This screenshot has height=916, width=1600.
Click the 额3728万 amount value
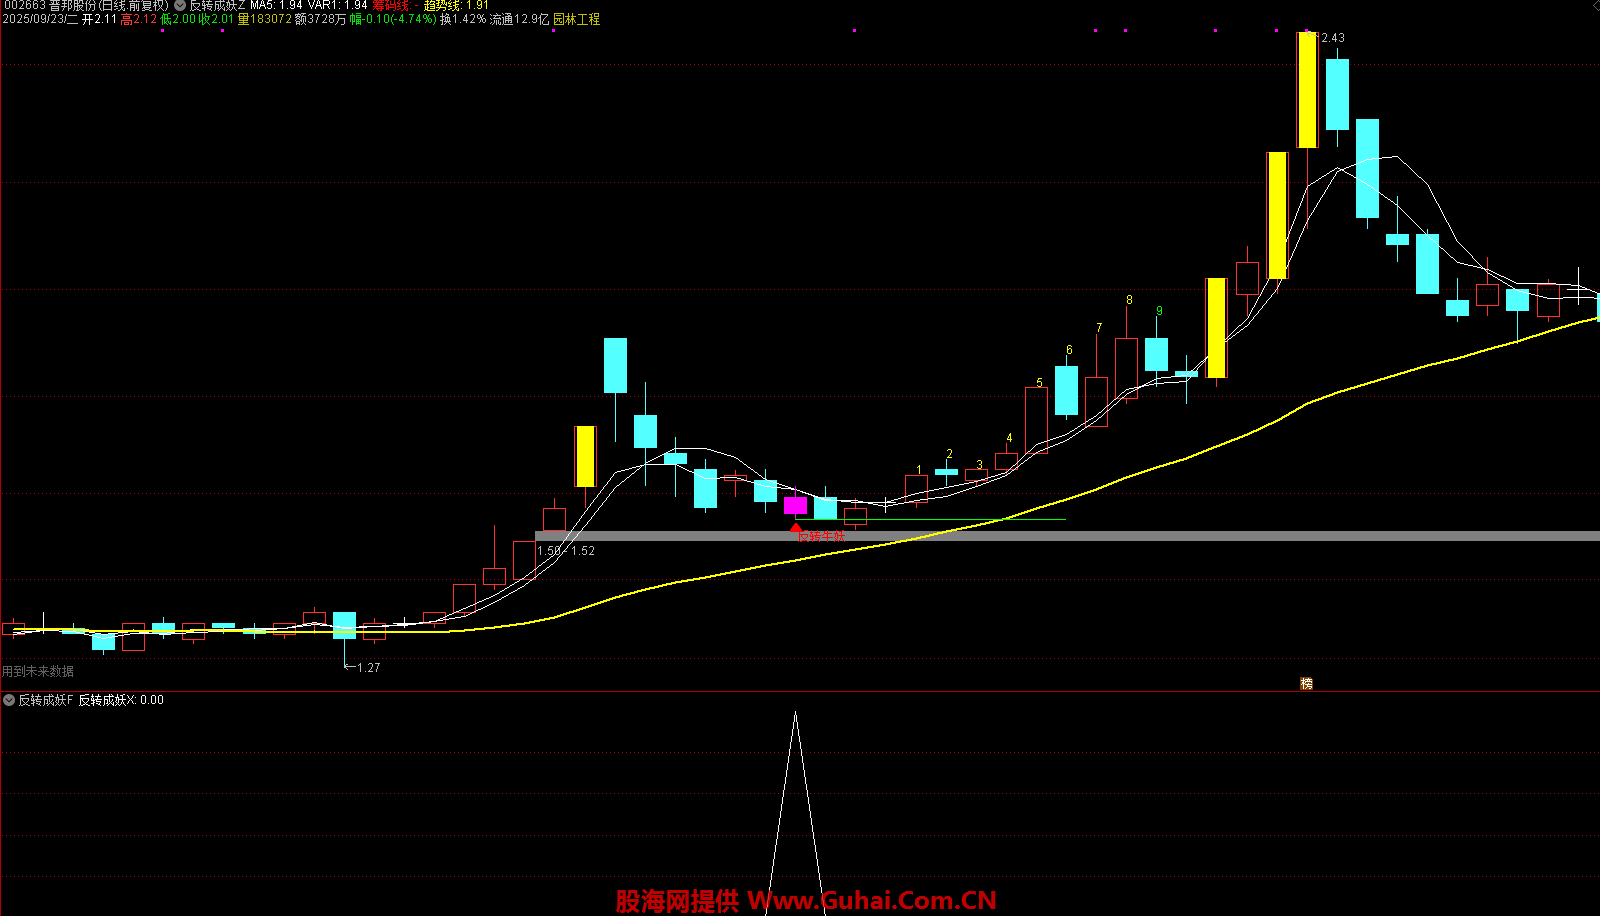[x=321, y=19]
